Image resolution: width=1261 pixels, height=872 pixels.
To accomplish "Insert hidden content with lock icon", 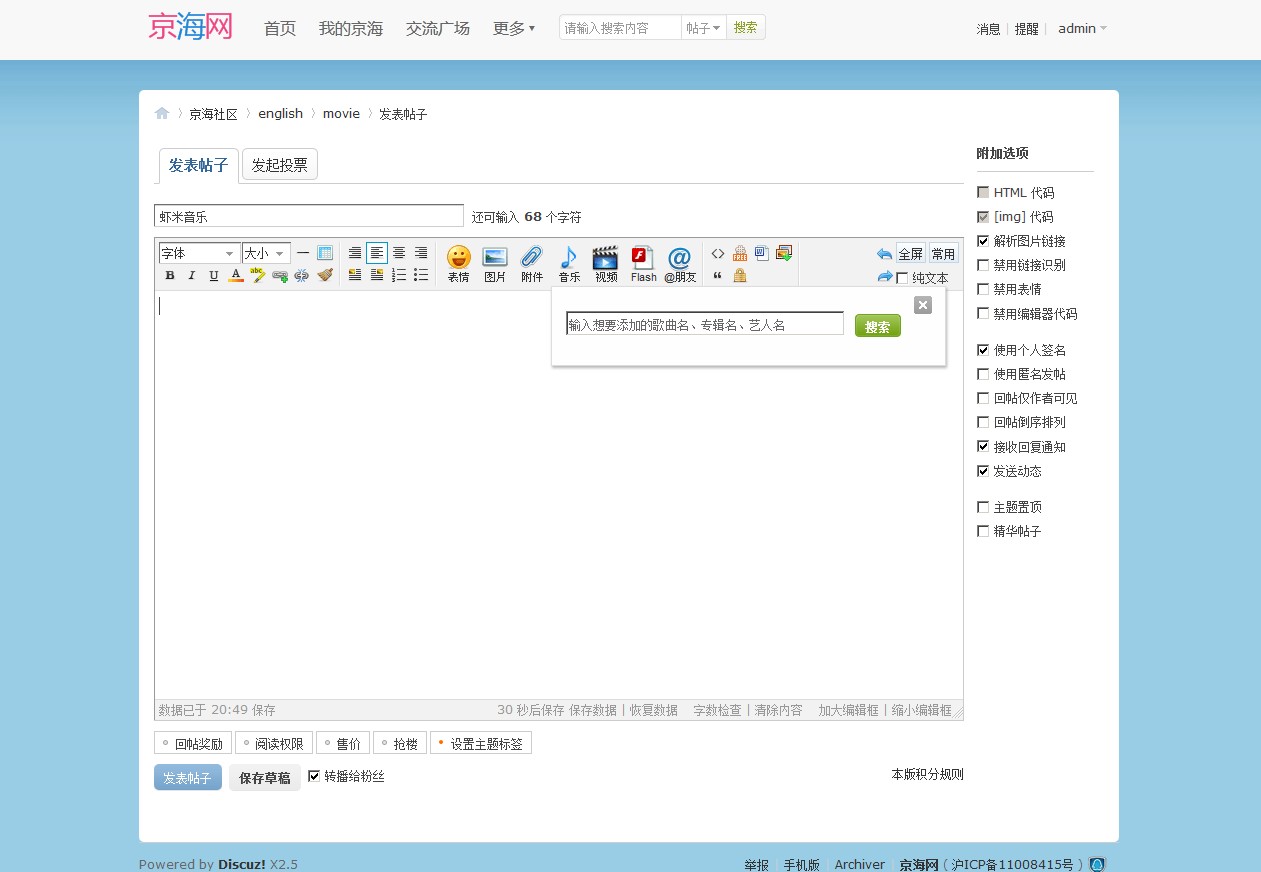I will [x=740, y=275].
